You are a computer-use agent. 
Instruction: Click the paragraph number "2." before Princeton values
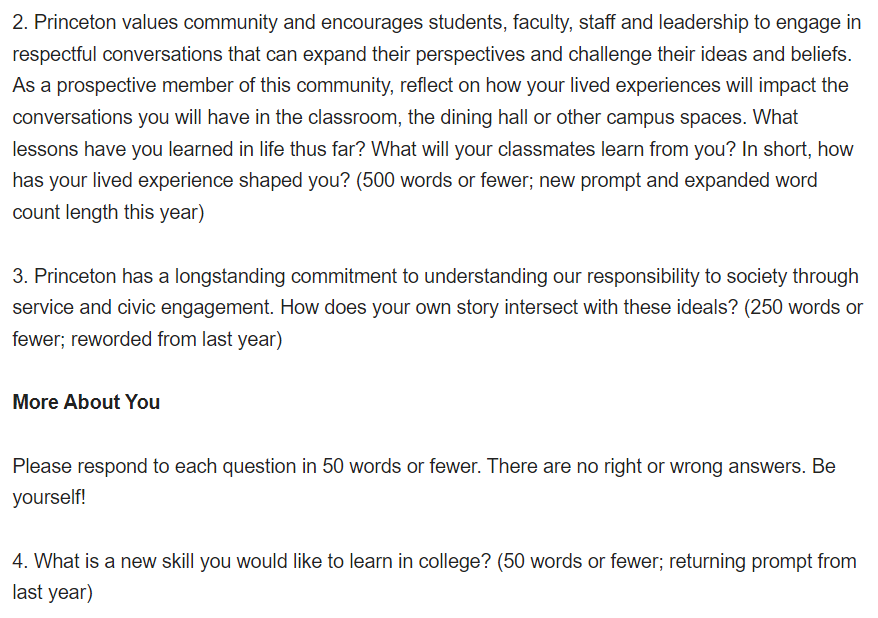(20, 22)
